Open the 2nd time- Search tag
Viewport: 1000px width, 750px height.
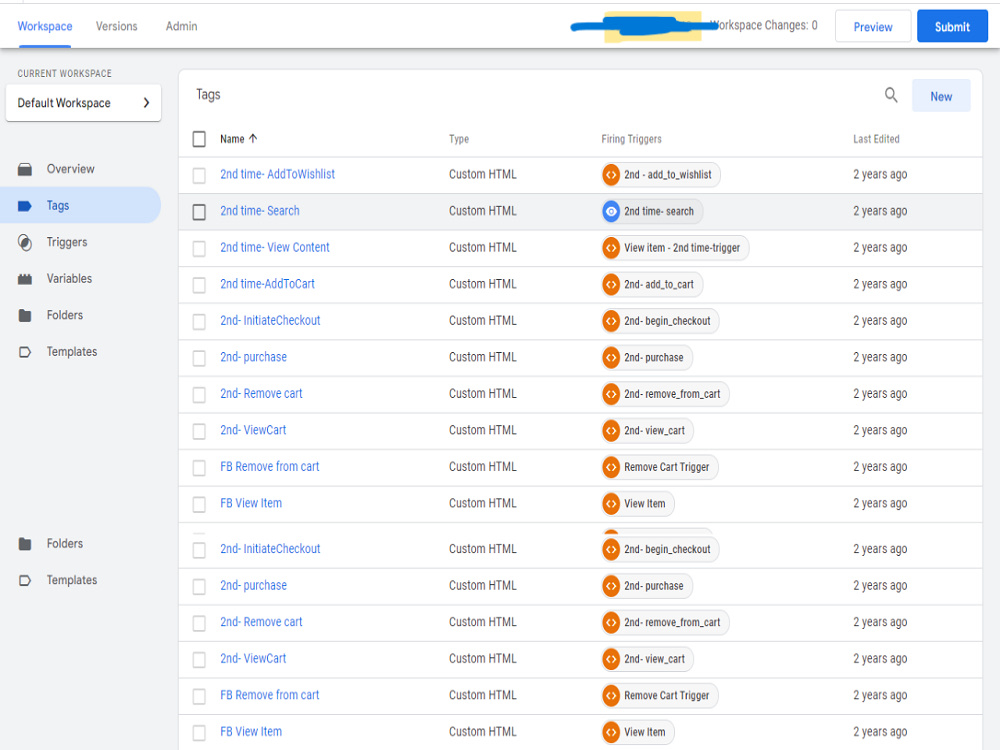pyautogui.click(x=260, y=210)
